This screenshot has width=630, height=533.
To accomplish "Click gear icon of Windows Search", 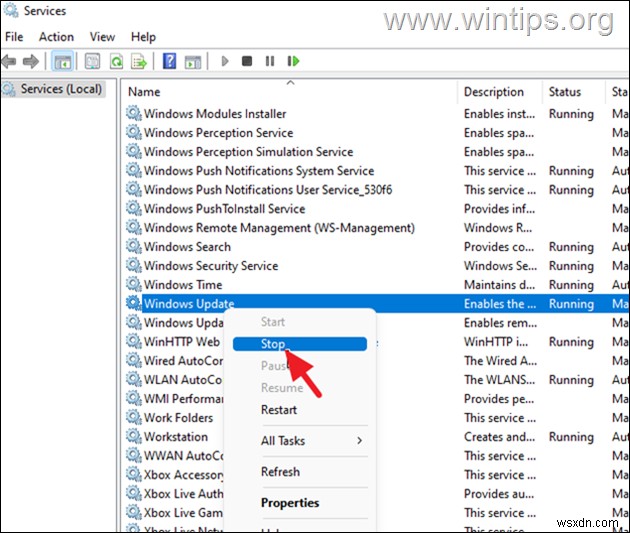I will point(133,246).
